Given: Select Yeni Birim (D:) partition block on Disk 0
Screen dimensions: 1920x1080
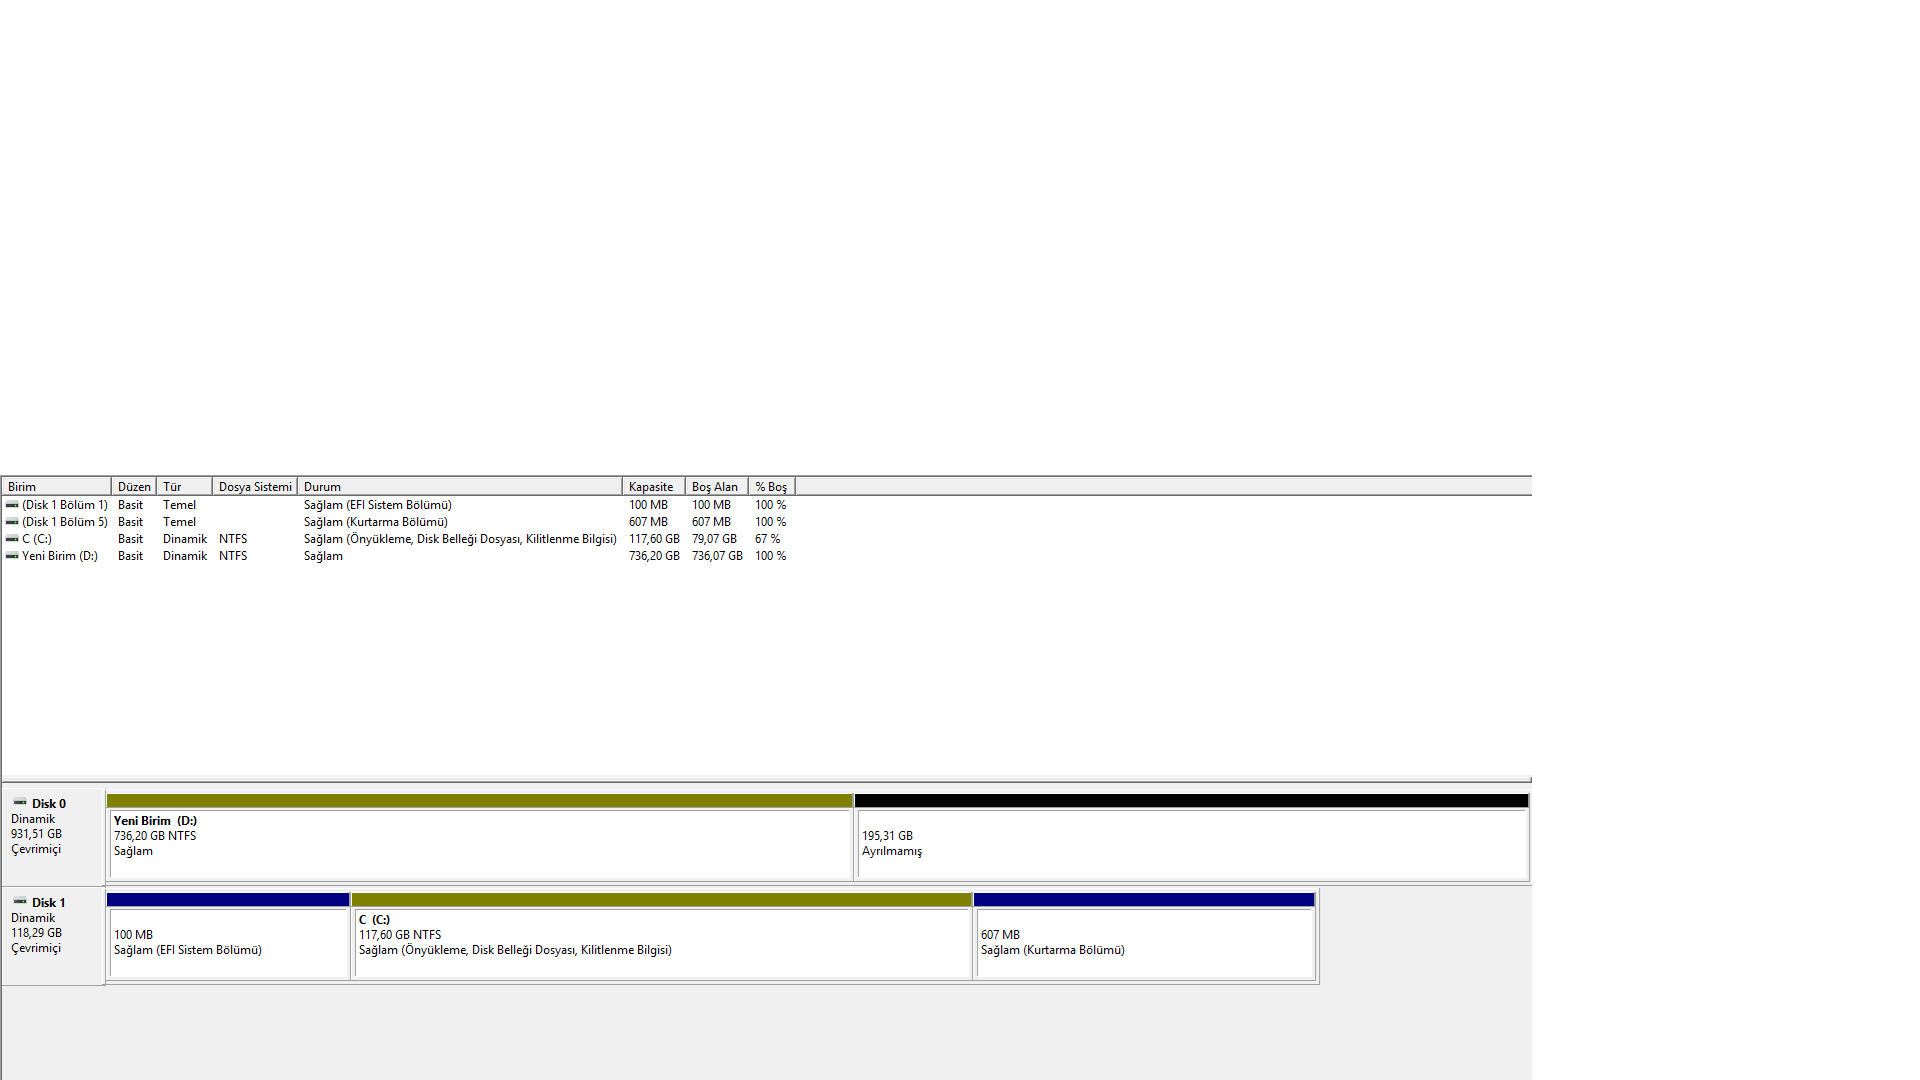Looking at the screenshot, I should (480, 845).
